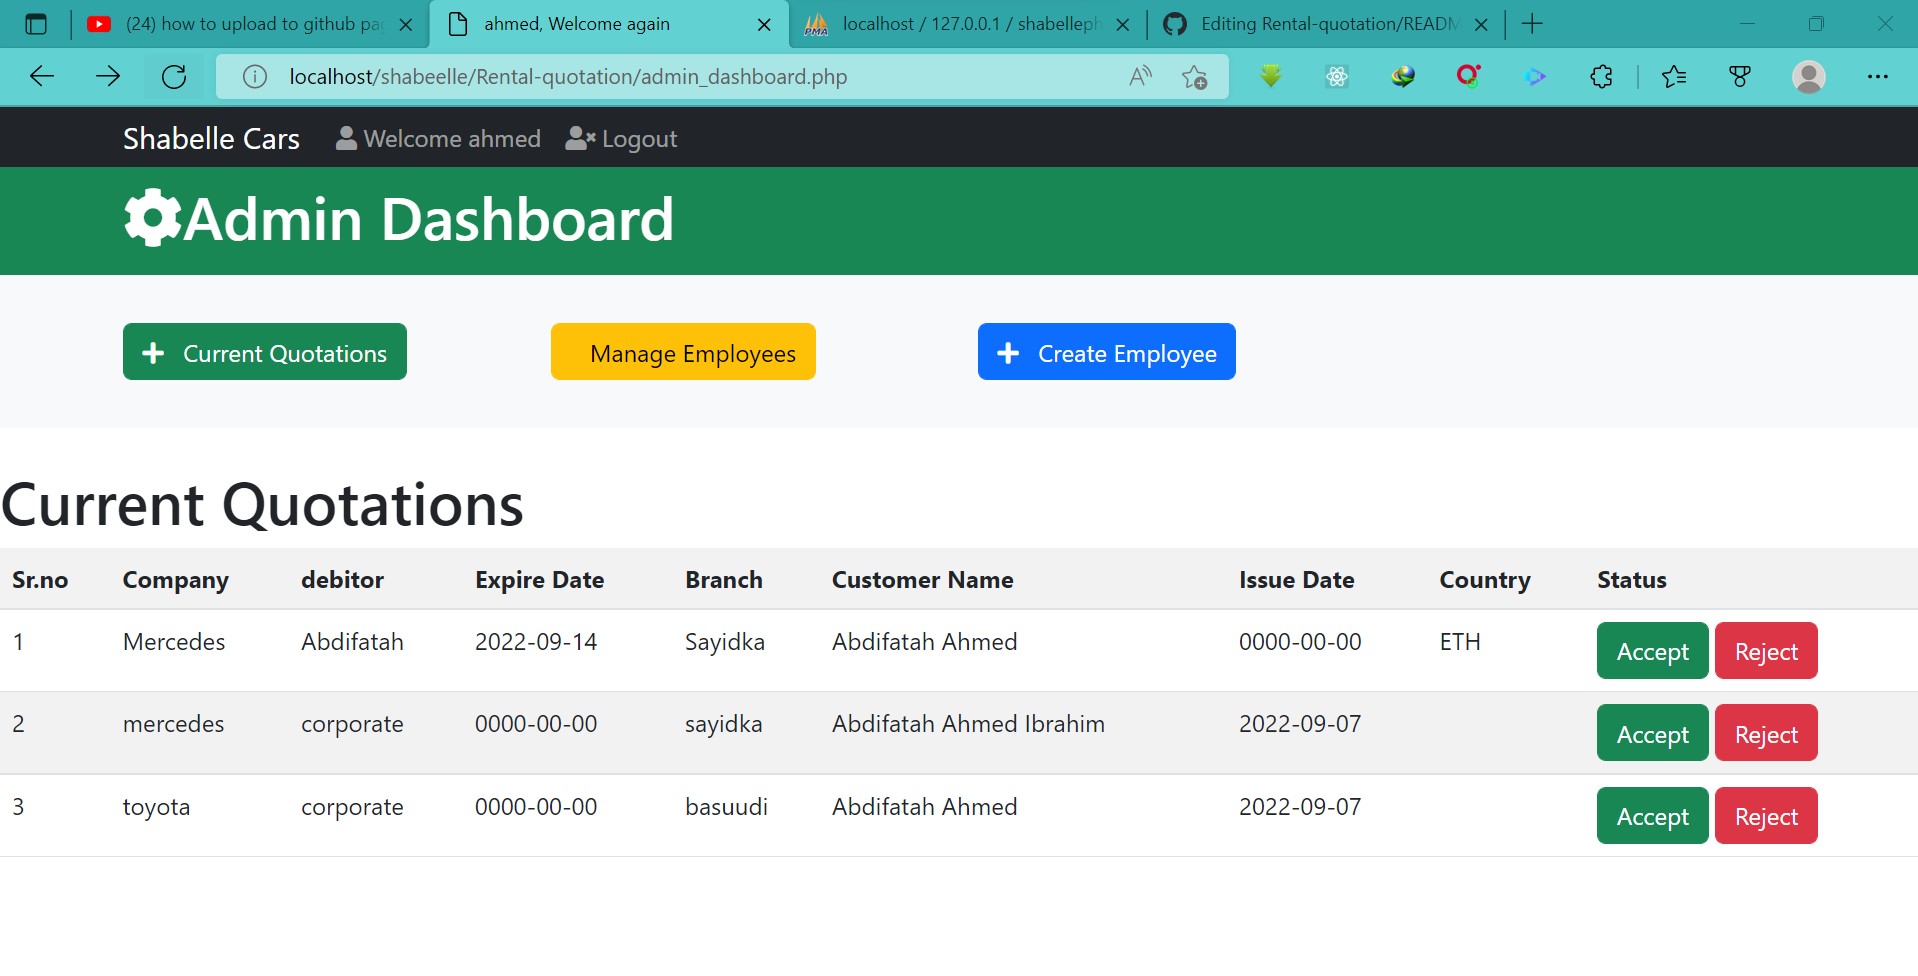The image size is (1918, 976).
Task: Reject the toyota quotation in row 3
Action: (1765, 815)
